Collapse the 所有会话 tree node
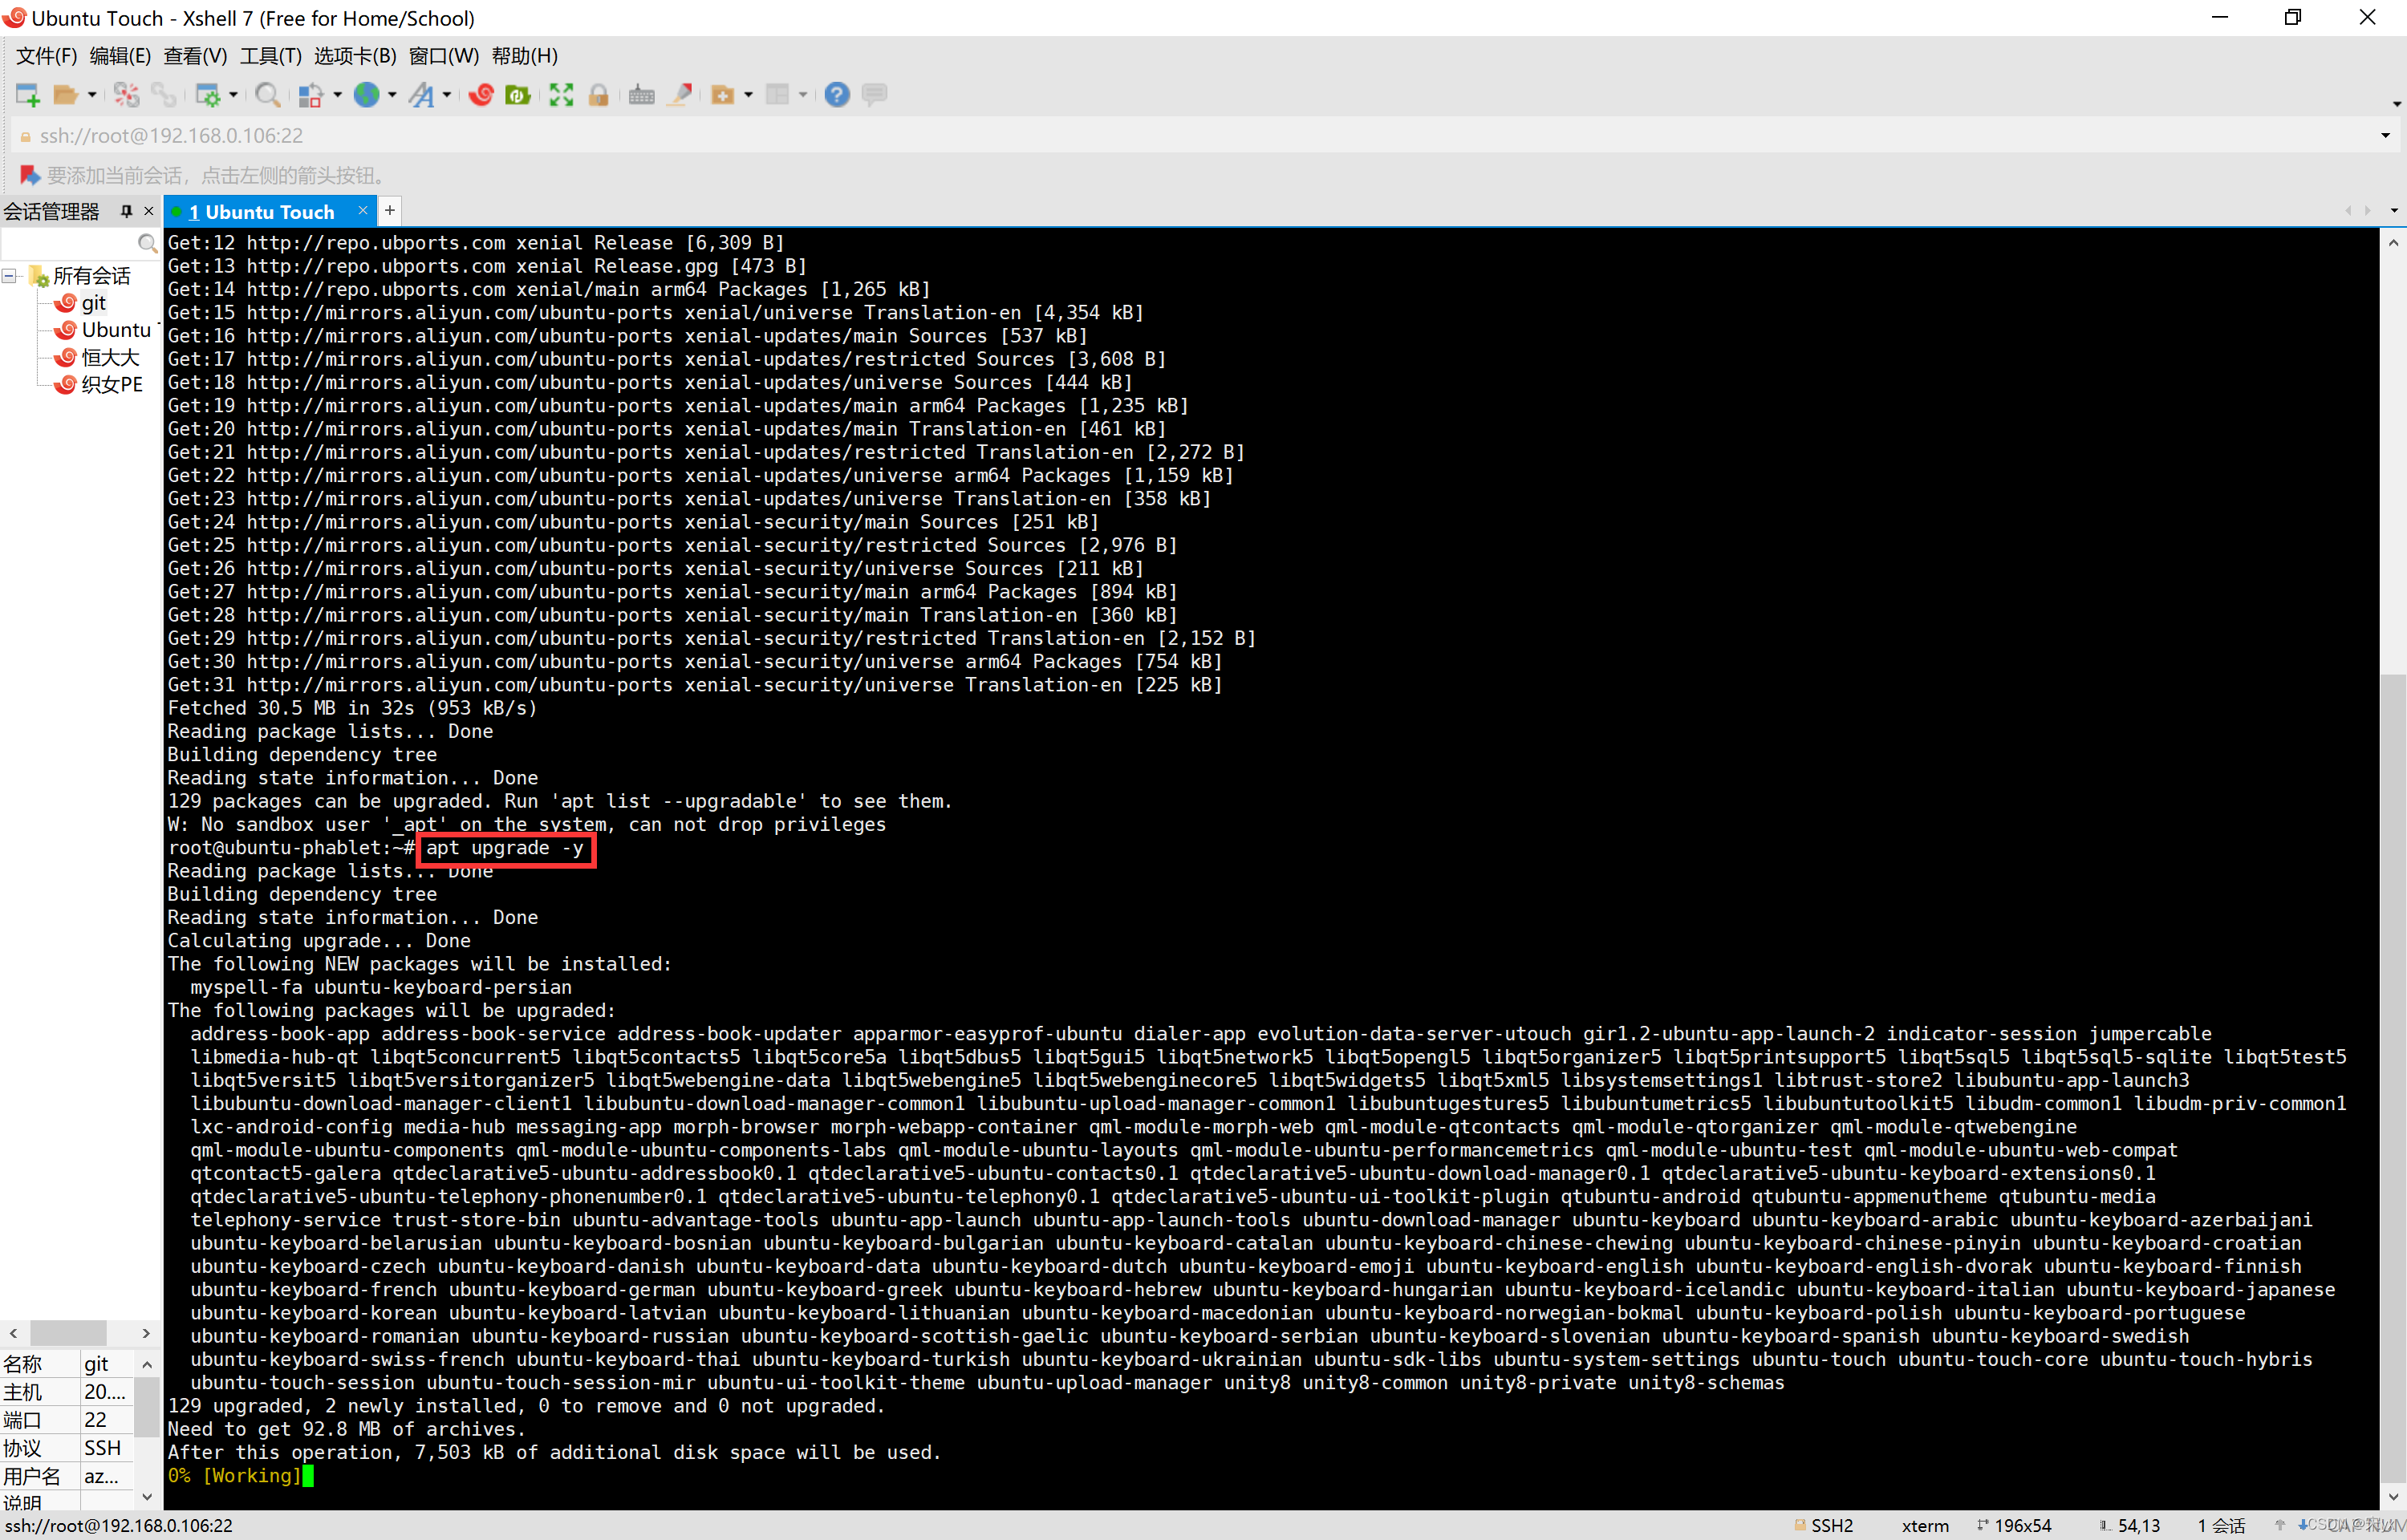This screenshot has height=1540, width=2407. tap(9, 275)
